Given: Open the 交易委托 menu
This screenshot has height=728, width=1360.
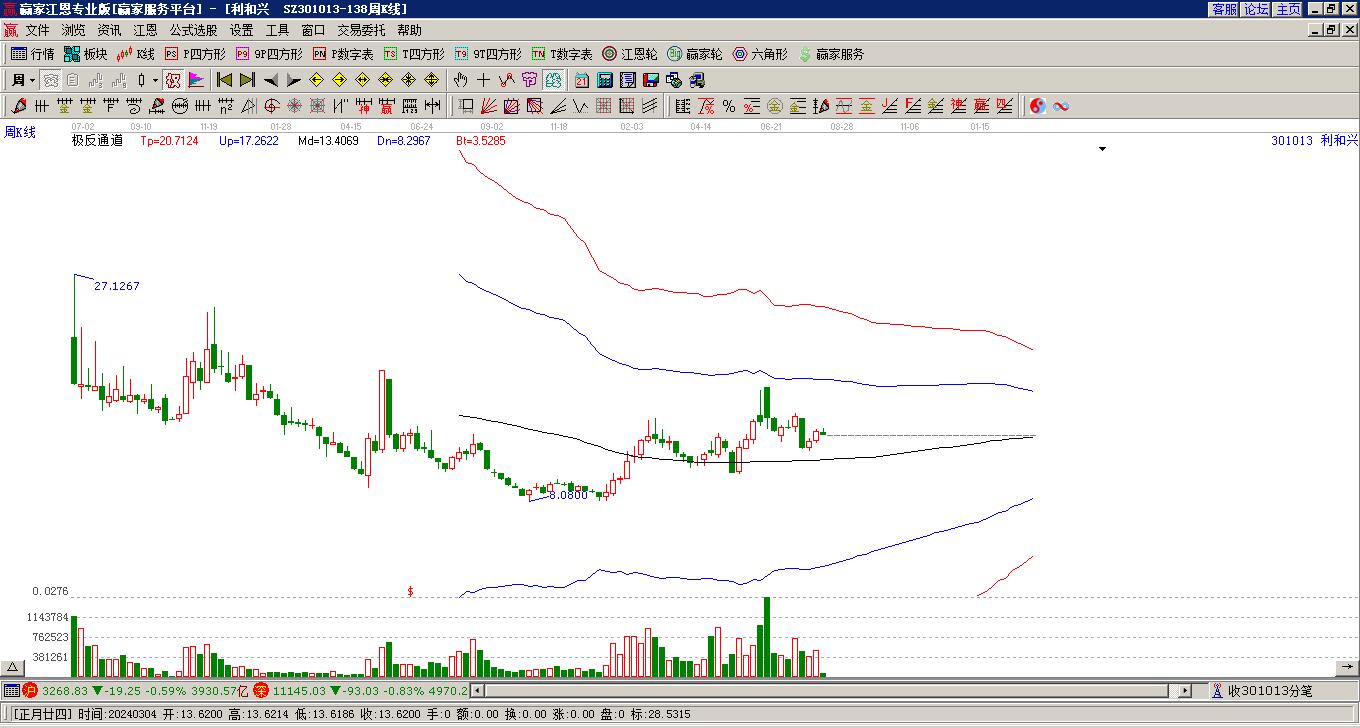Looking at the screenshot, I should tap(361, 30).
